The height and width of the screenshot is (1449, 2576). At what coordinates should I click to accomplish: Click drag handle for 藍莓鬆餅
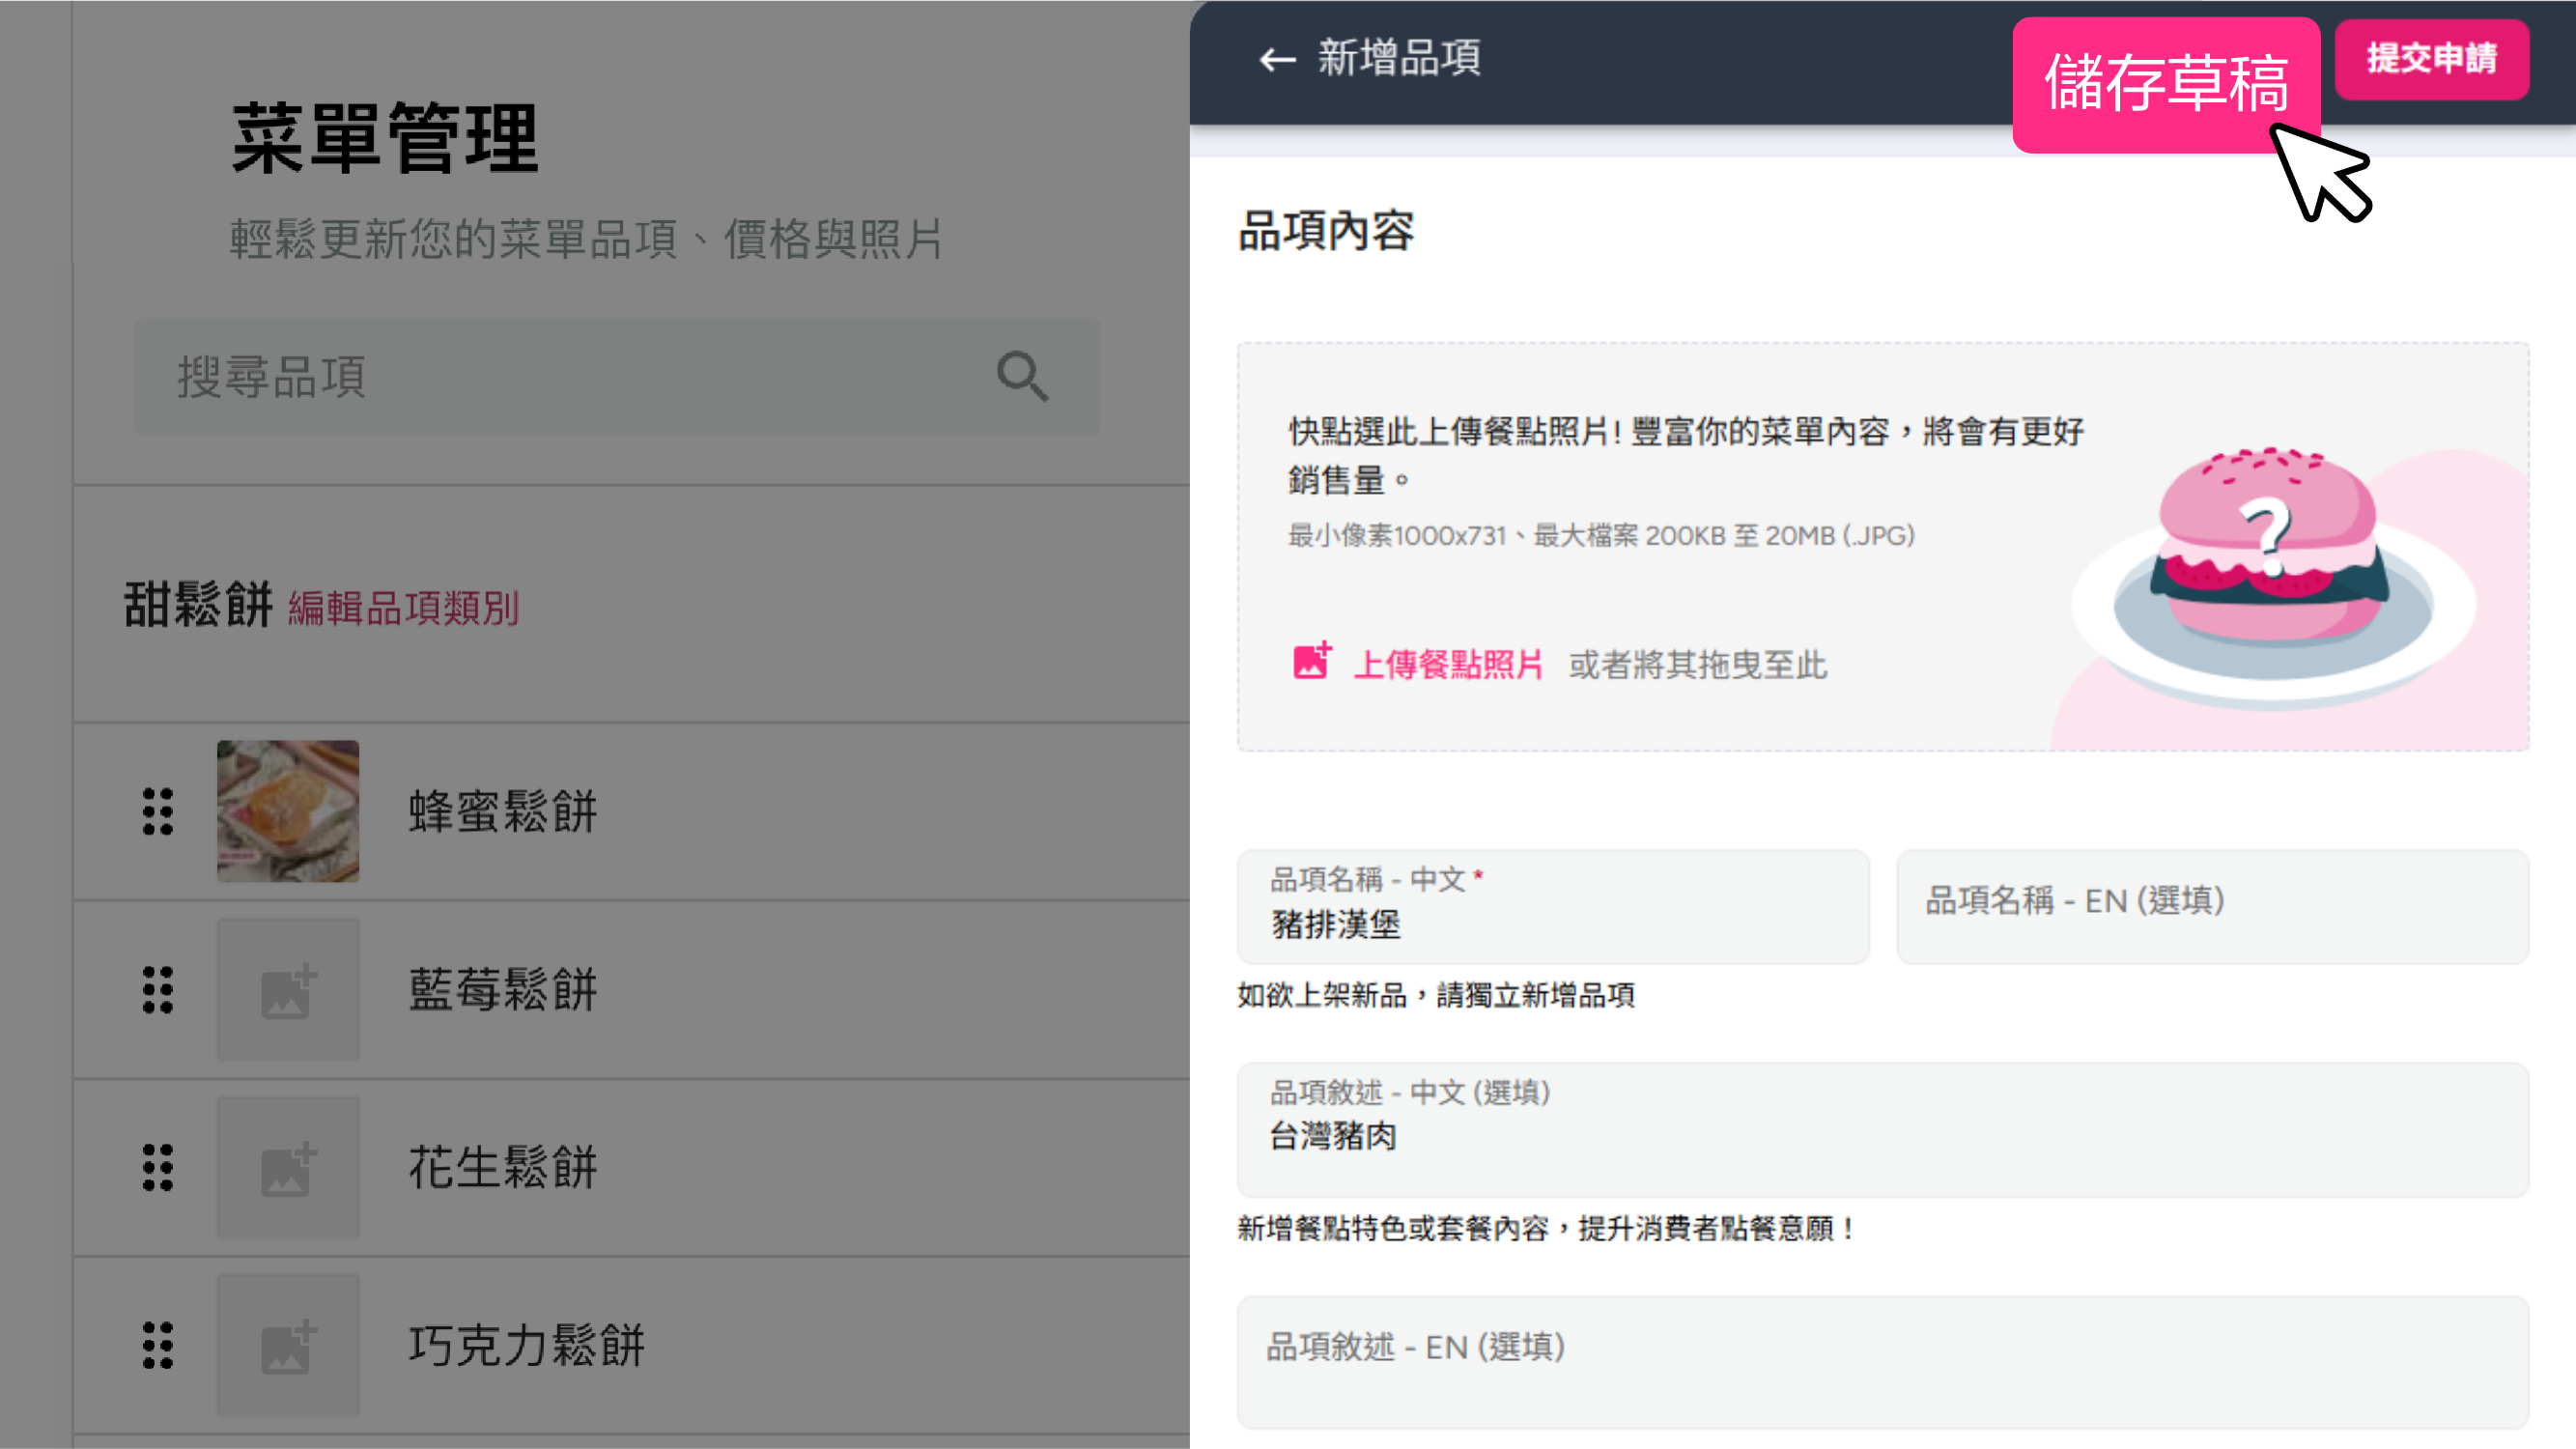click(158, 989)
